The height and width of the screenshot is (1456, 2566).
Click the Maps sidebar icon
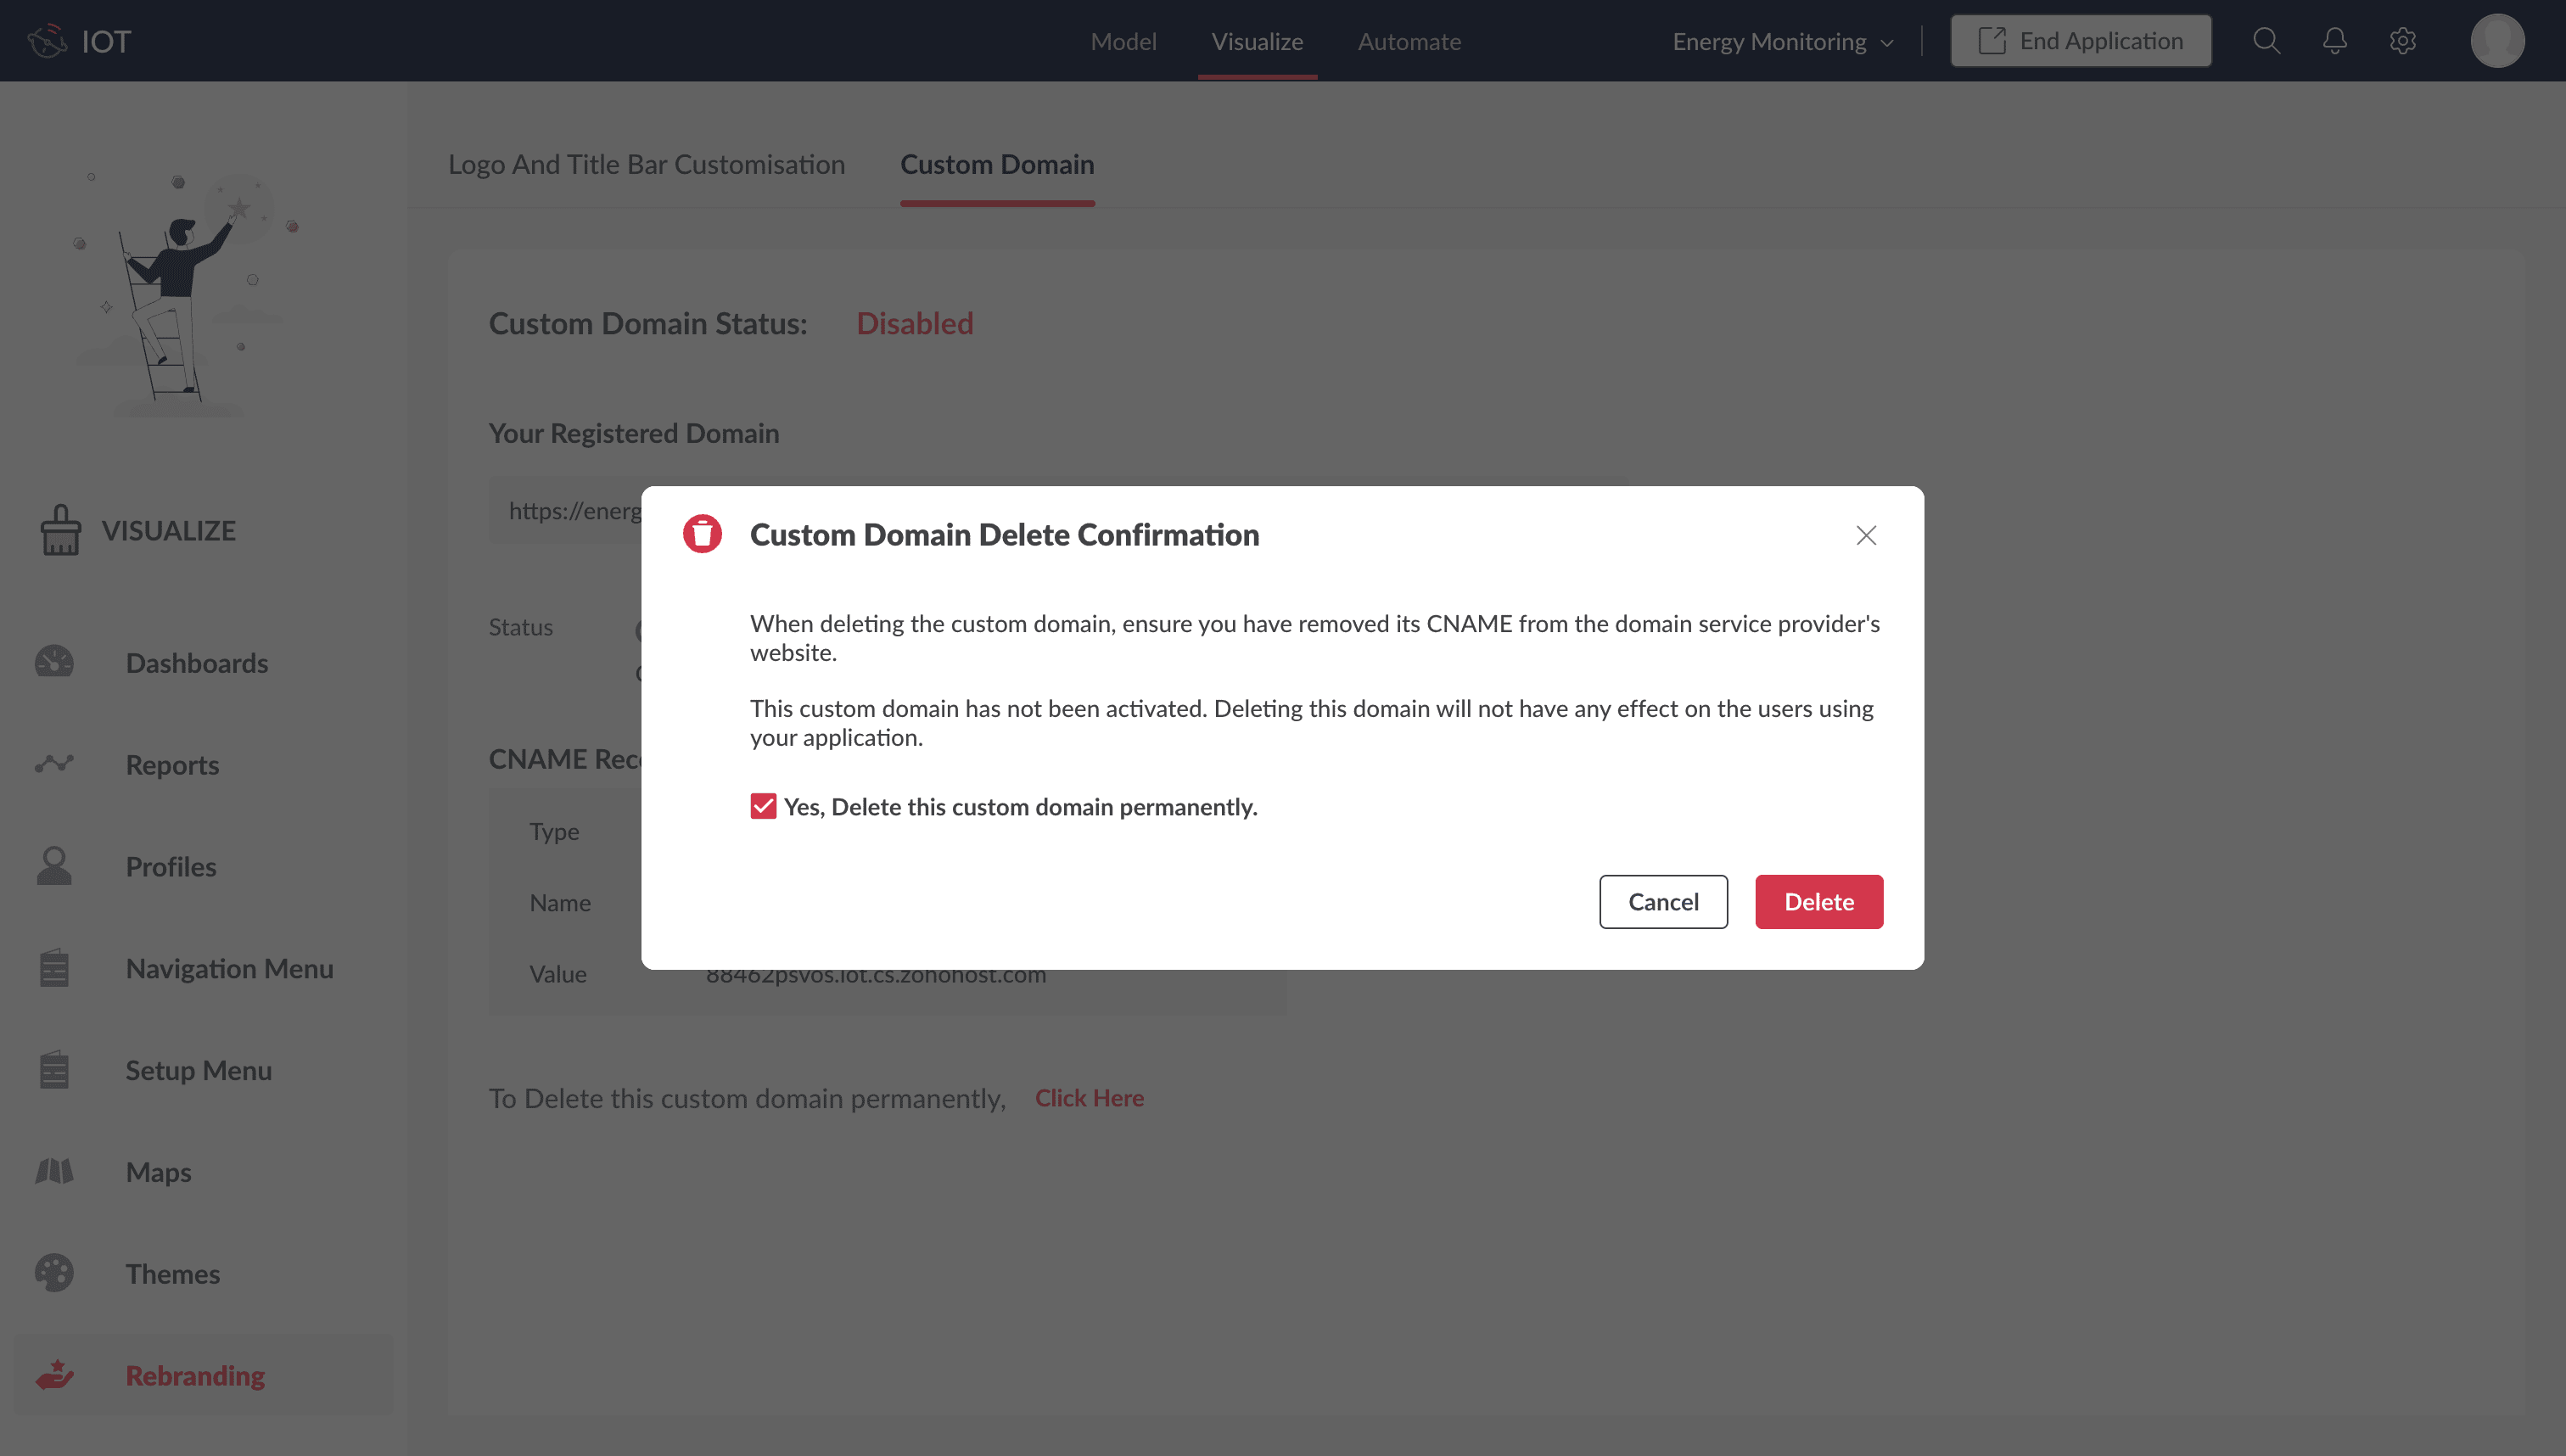(x=54, y=1171)
